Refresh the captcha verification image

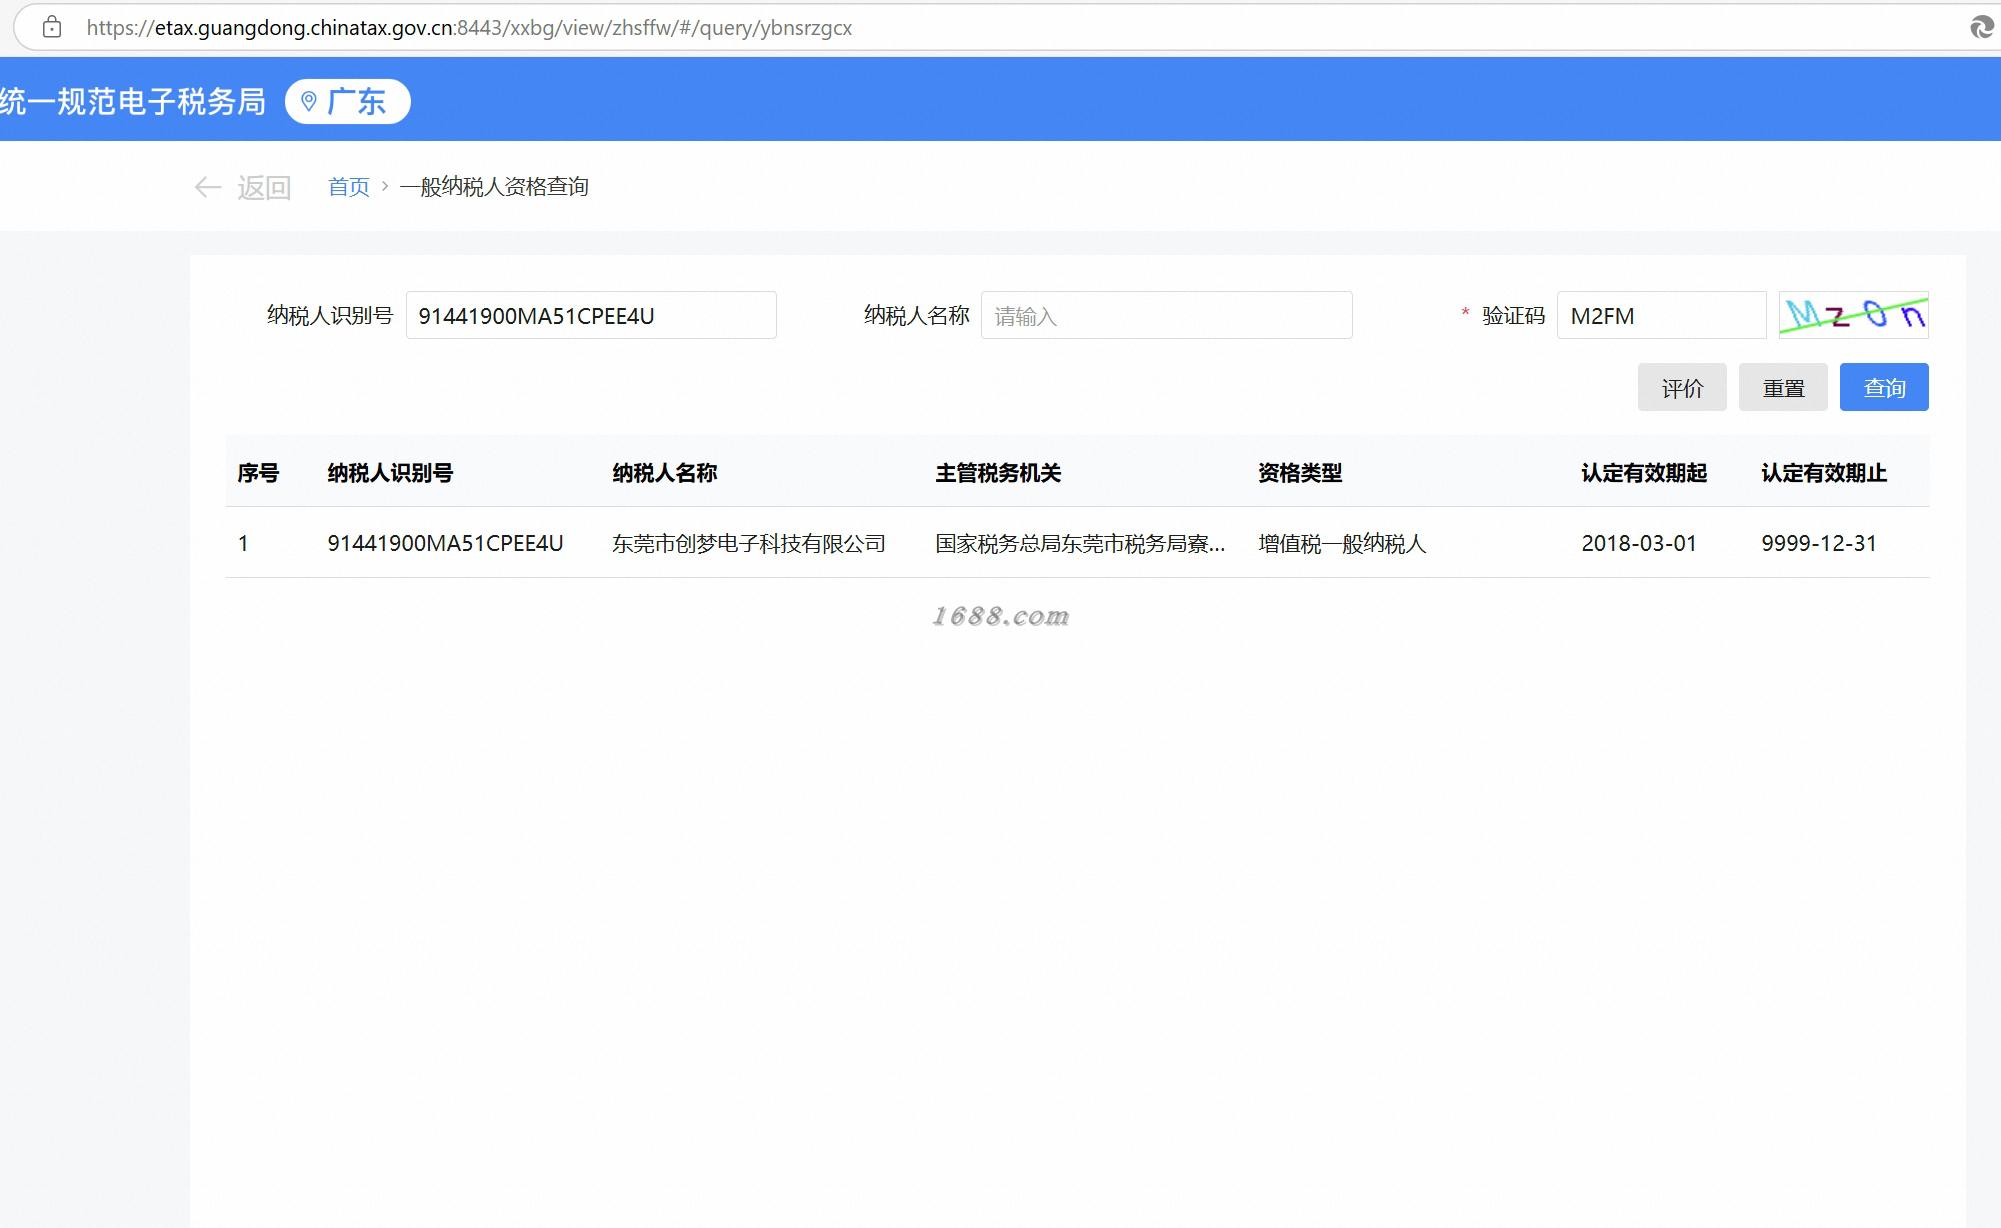pos(1853,315)
